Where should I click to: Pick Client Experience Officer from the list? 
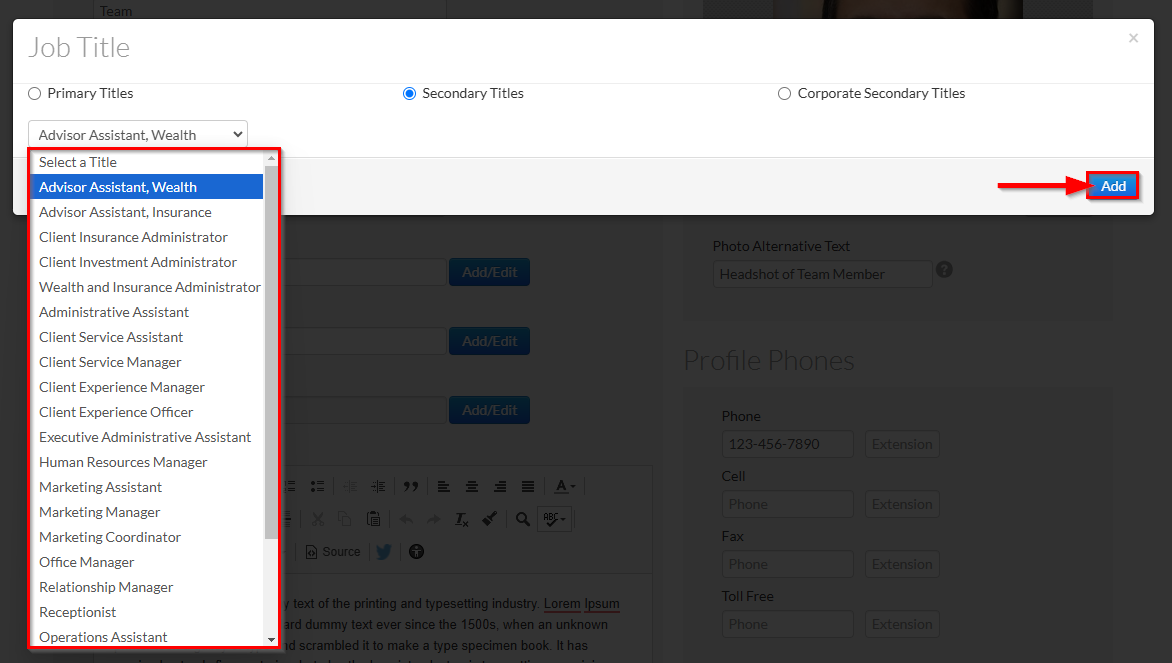(147, 413)
